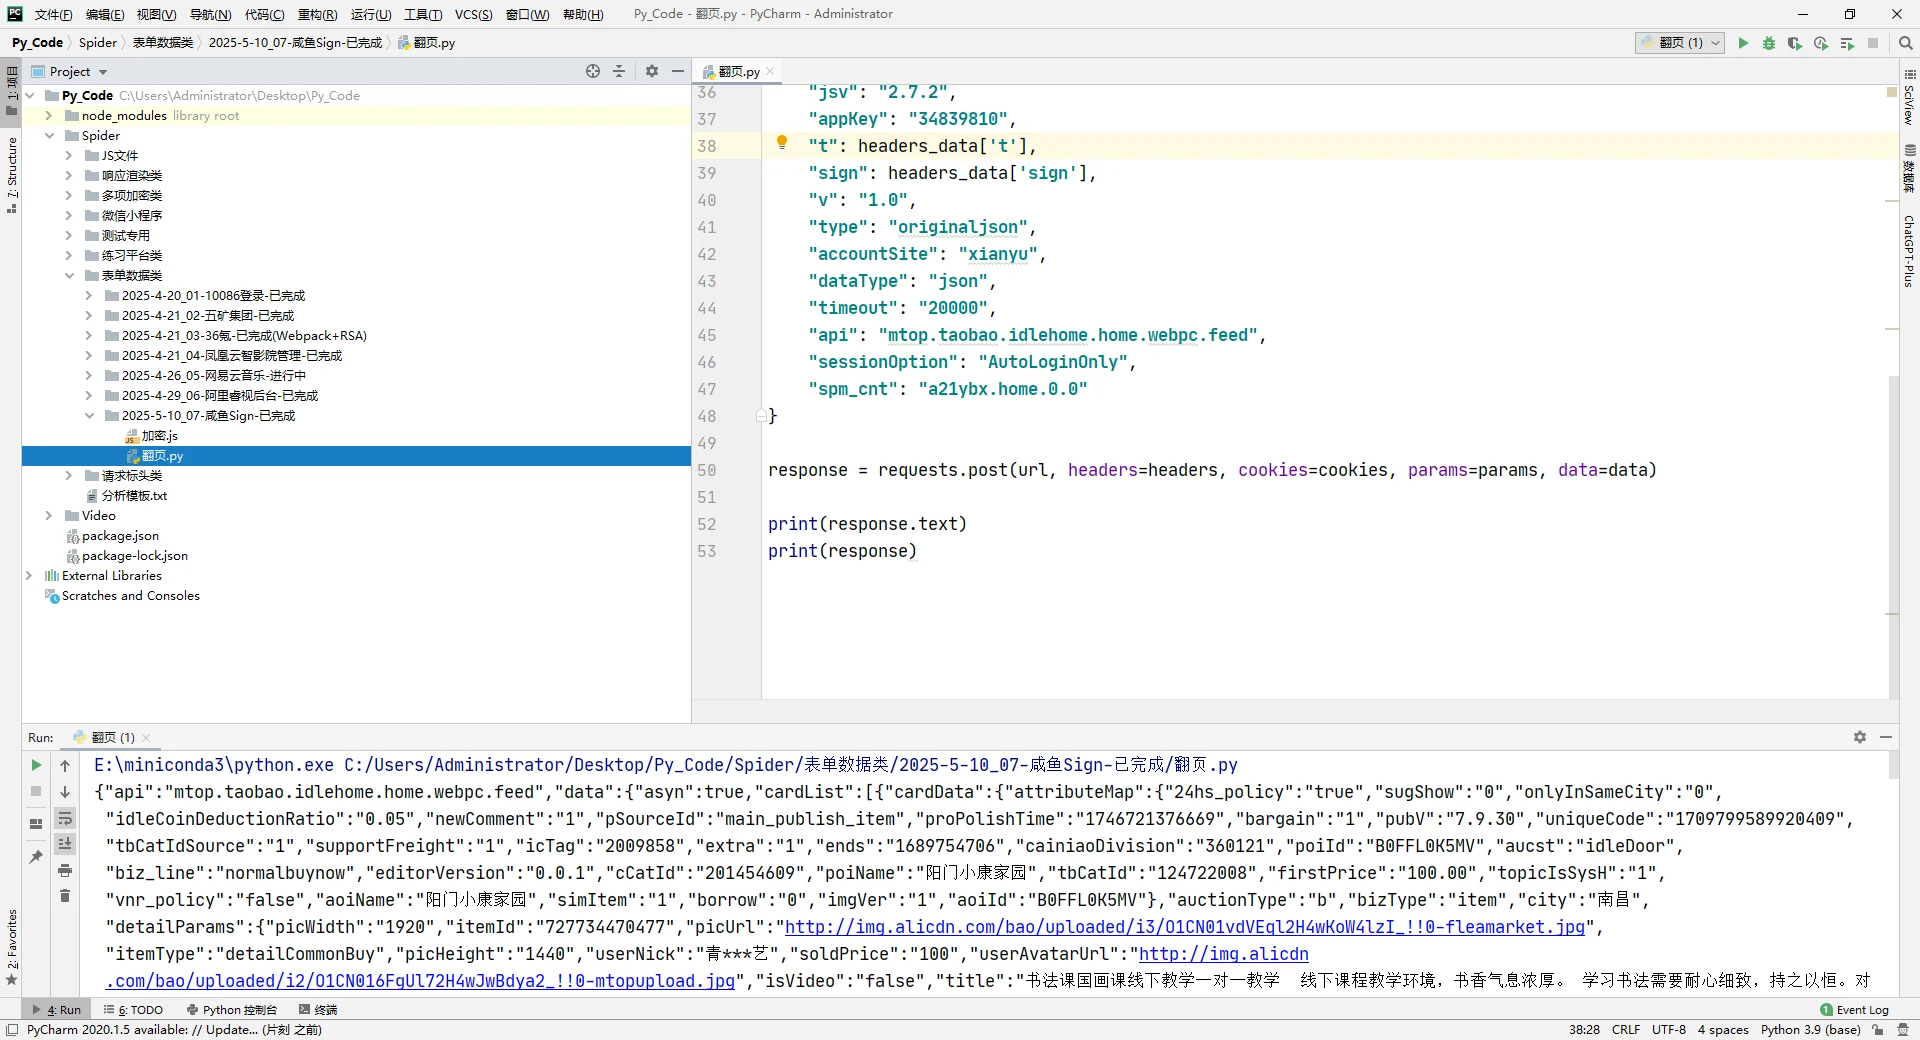Collapse the Spider folder
This screenshot has height=1040, width=1920.
[48, 136]
